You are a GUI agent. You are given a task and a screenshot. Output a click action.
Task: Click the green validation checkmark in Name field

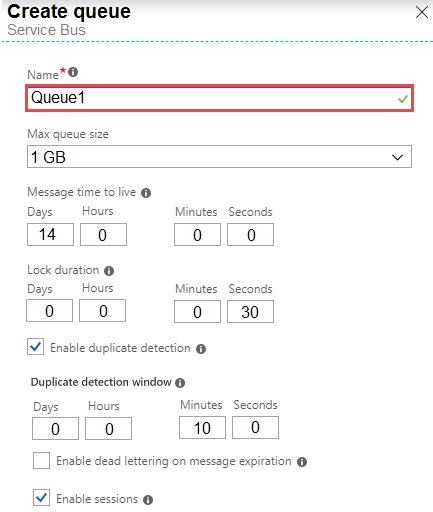(x=403, y=99)
